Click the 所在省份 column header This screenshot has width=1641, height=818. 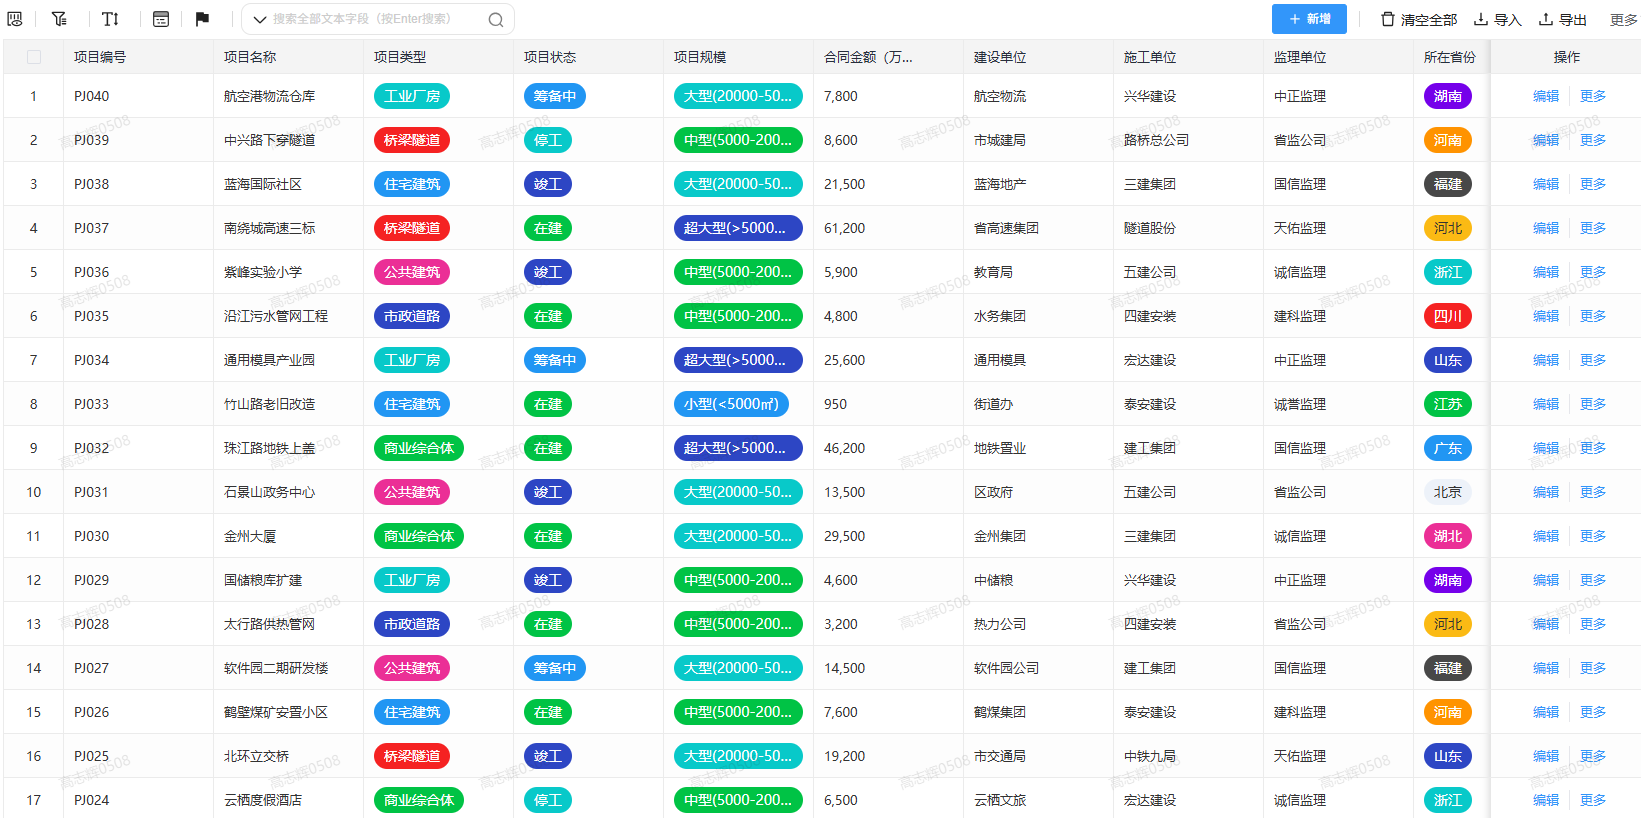1450,57
